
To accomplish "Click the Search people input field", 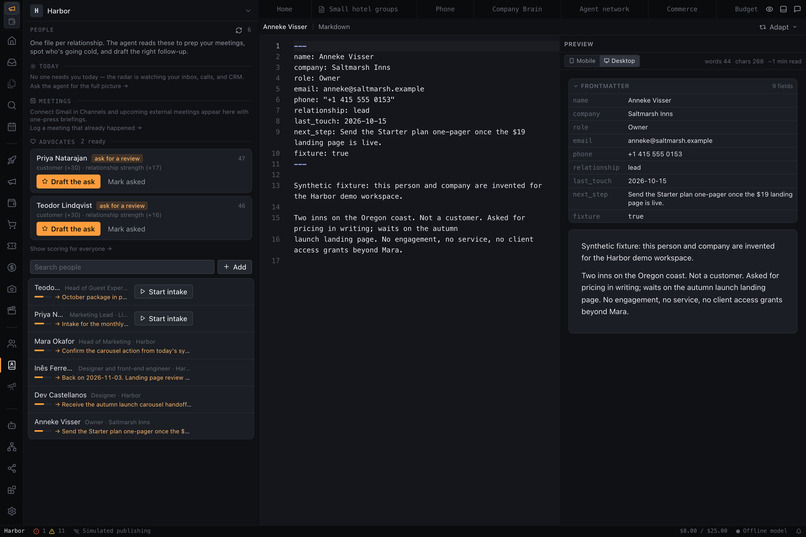I will coord(122,267).
